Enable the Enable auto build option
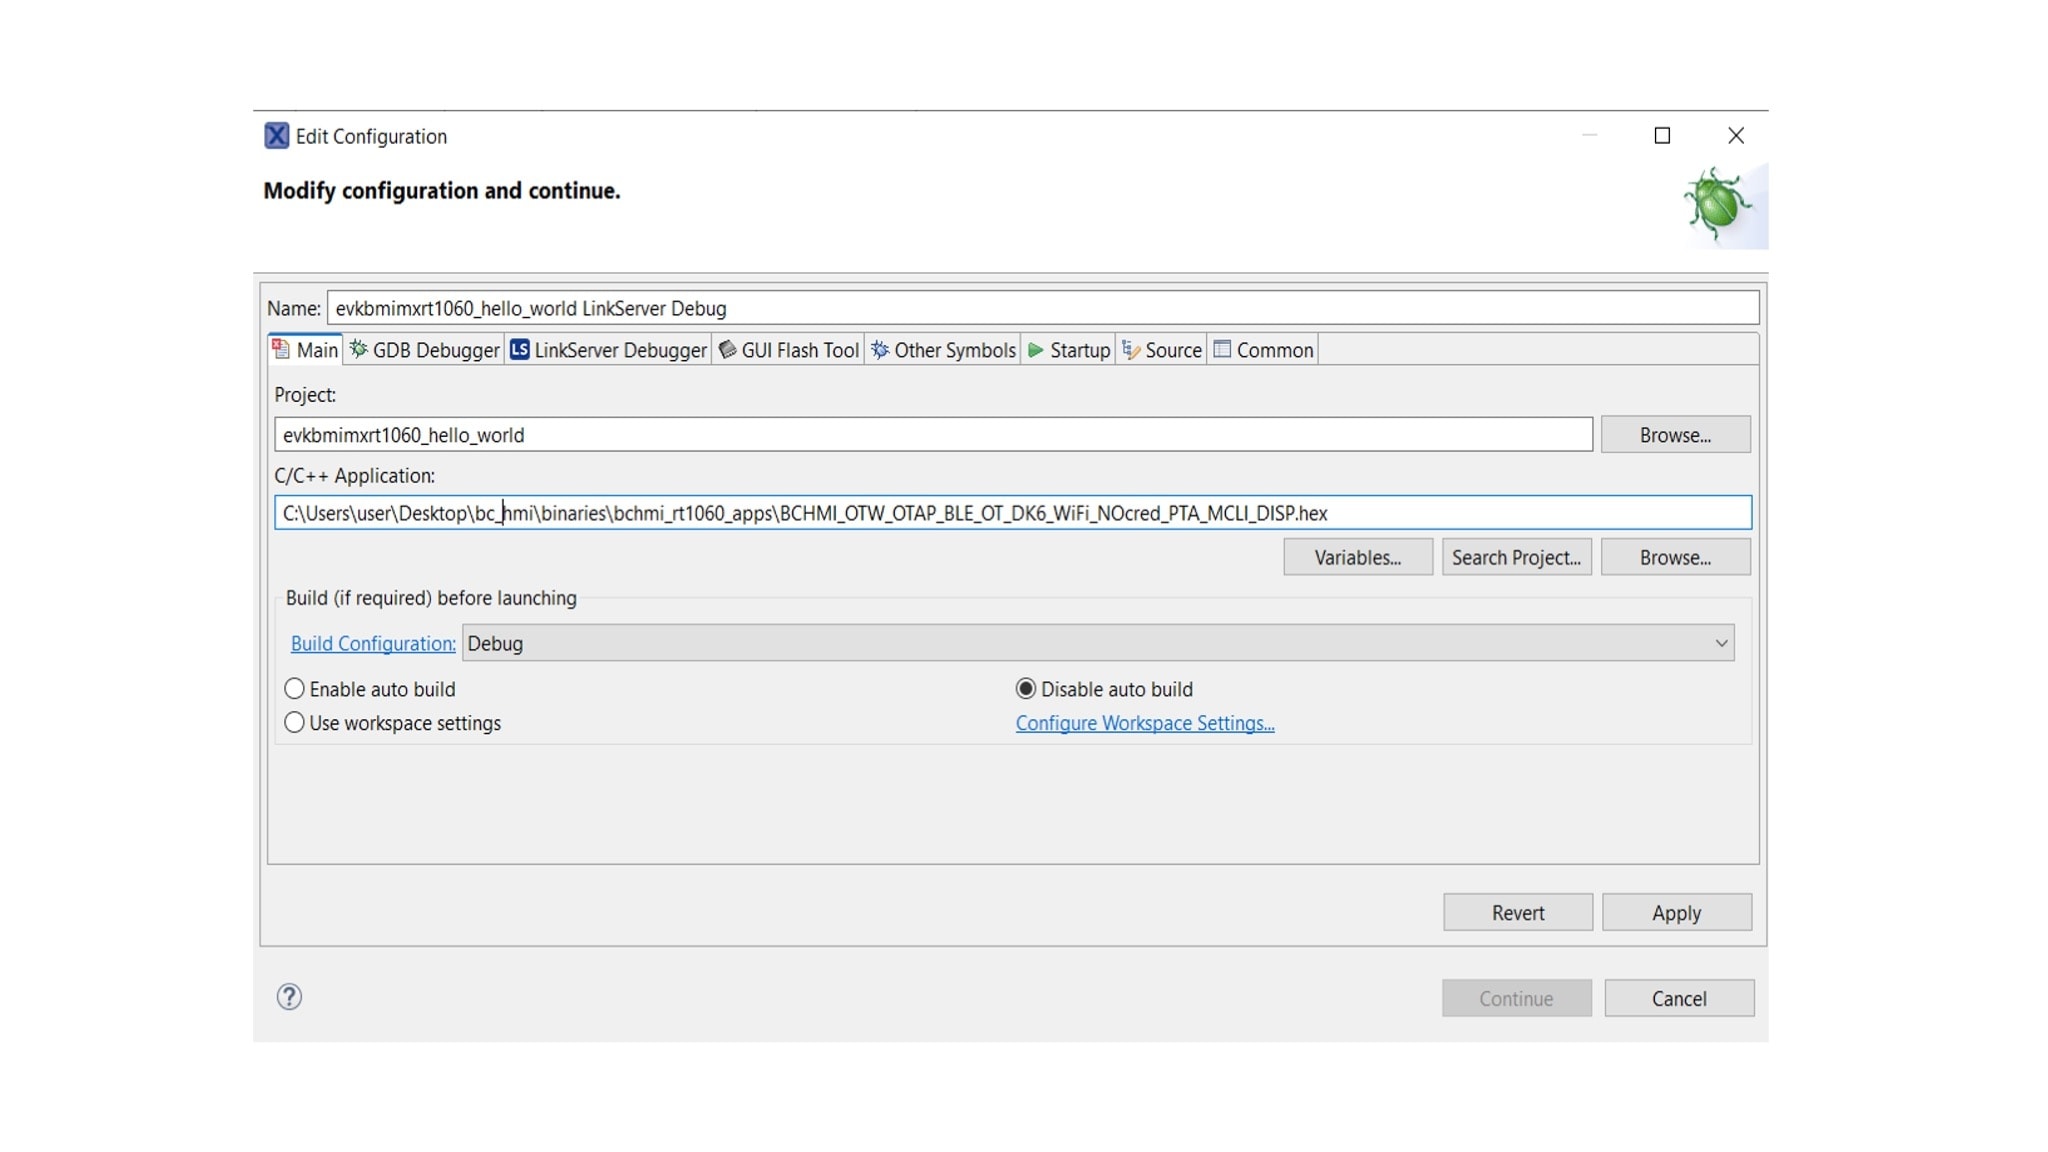The height and width of the screenshot is (1152, 2048). click(294, 688)
